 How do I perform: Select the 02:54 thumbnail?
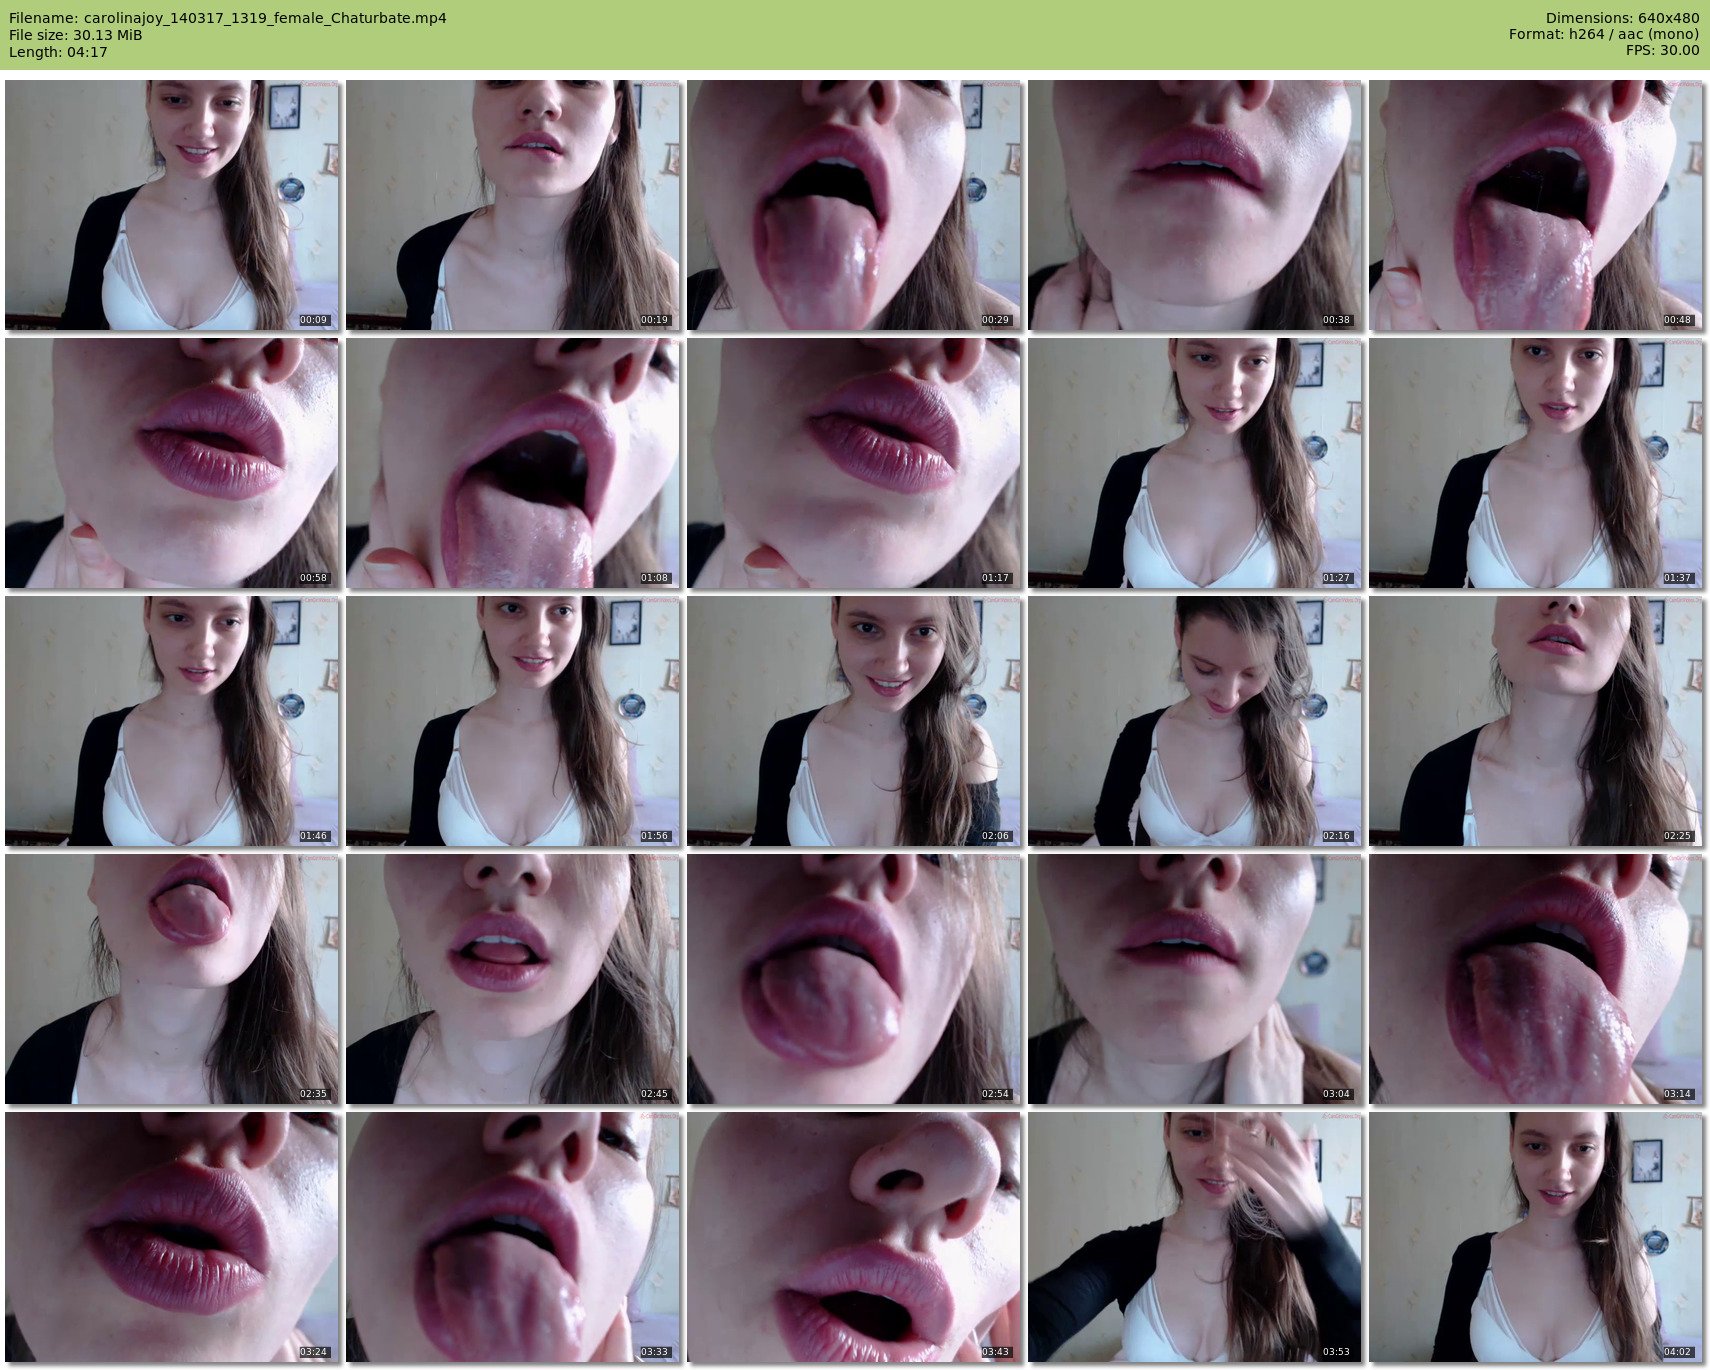pos(854,979)
